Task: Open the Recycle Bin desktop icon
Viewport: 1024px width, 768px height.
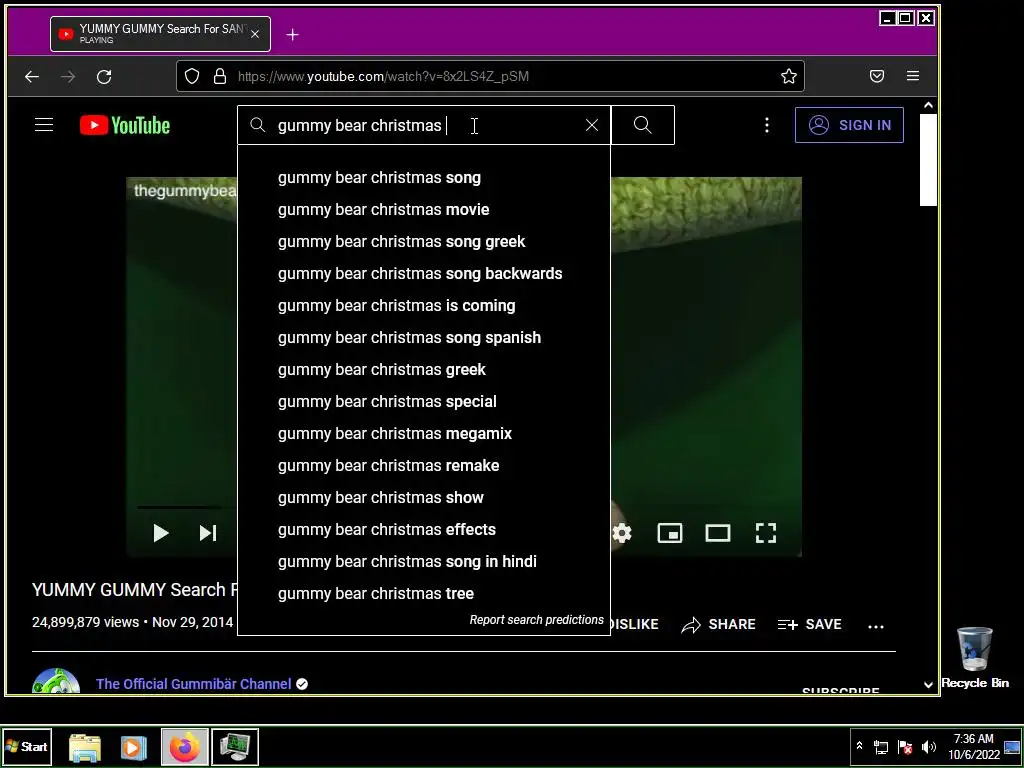Action: tap(974, 658)
